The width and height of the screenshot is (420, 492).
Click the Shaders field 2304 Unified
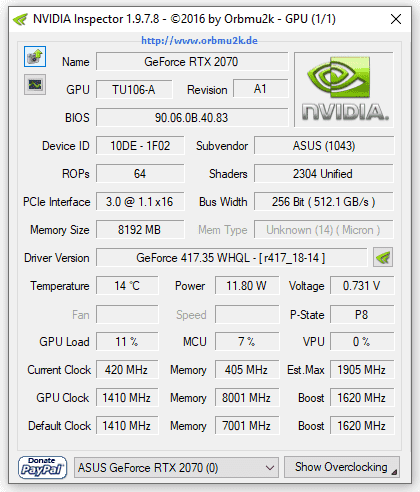coord(324,174)
